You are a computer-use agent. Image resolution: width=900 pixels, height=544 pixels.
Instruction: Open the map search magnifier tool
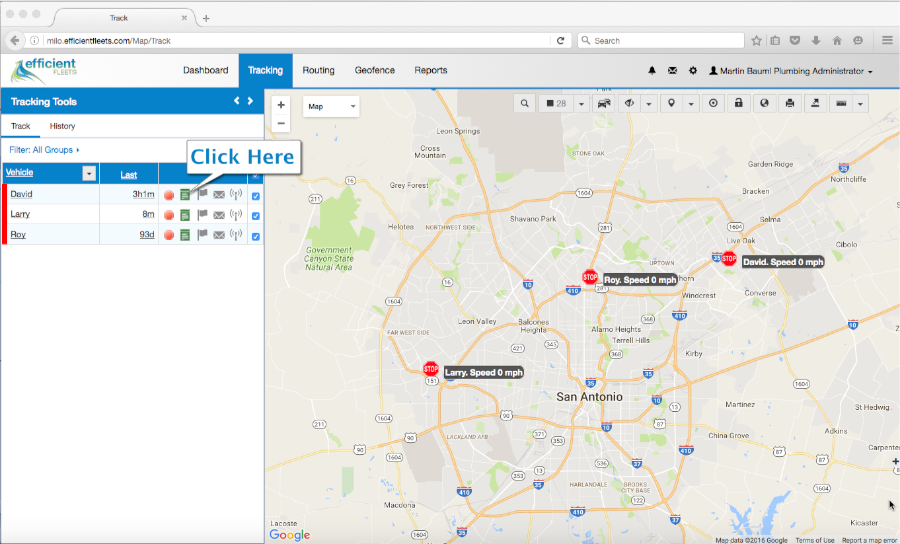[524, 104]
